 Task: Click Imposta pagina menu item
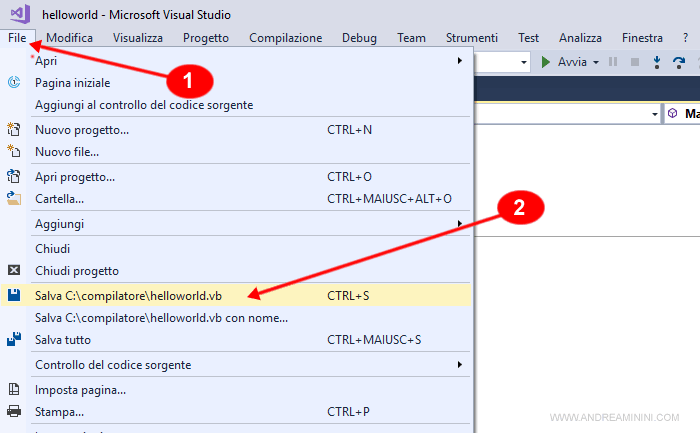(x=80, y=389)
